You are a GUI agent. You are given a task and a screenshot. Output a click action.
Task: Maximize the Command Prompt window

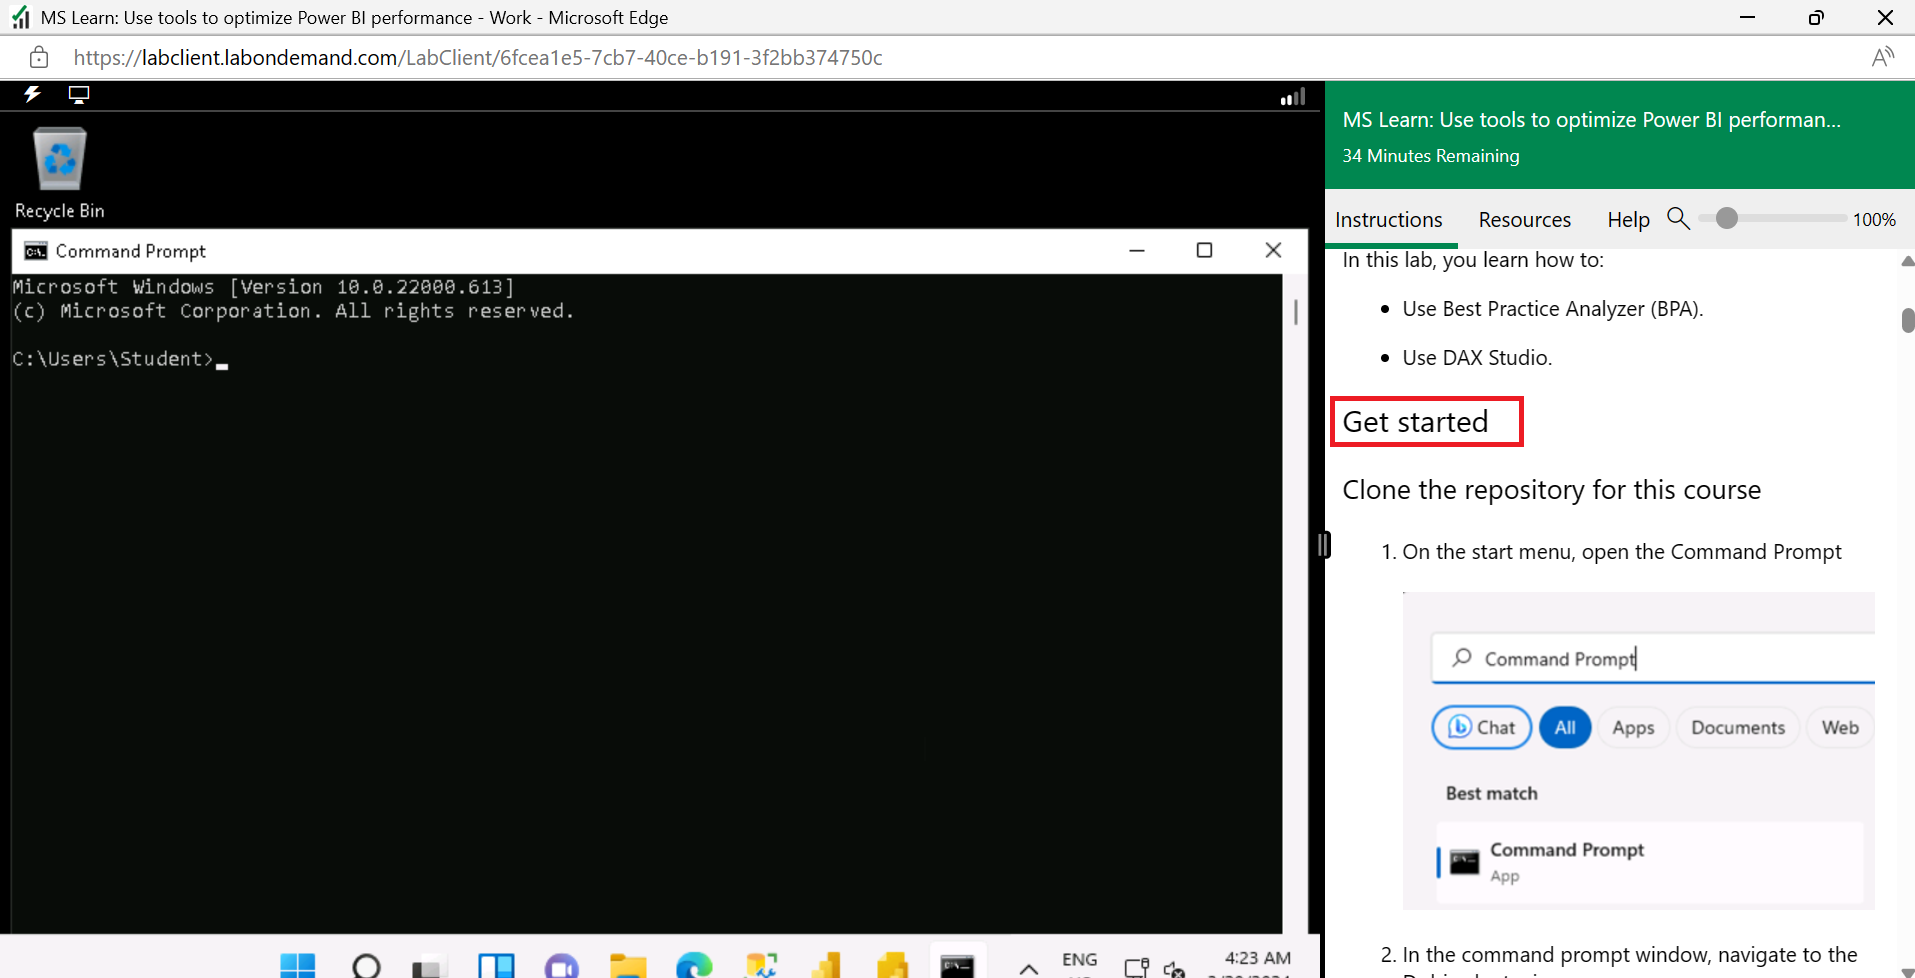[1204, 250]
